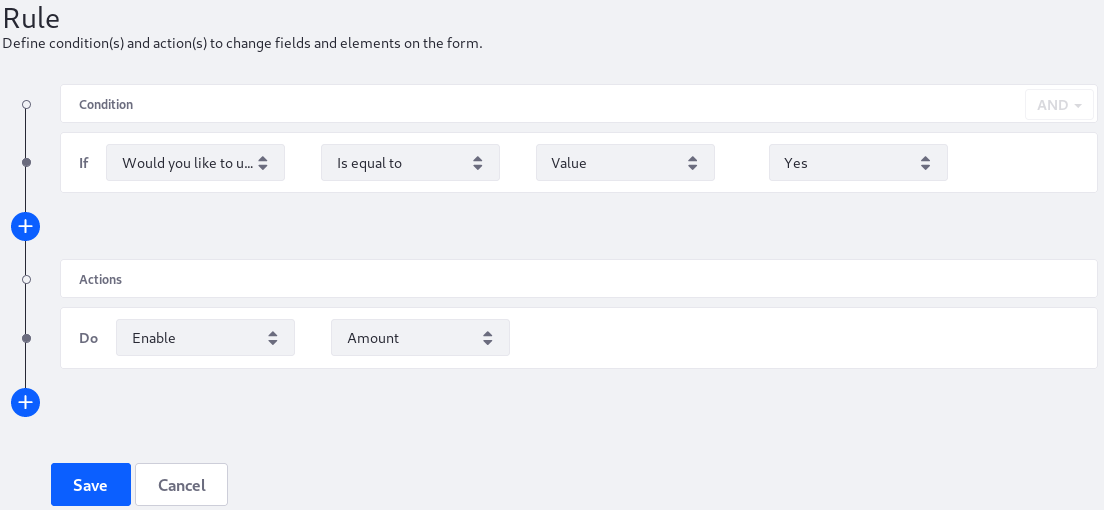Open the 'Enable' action dropdown
1104x510 pixels.
coord(205,337)
